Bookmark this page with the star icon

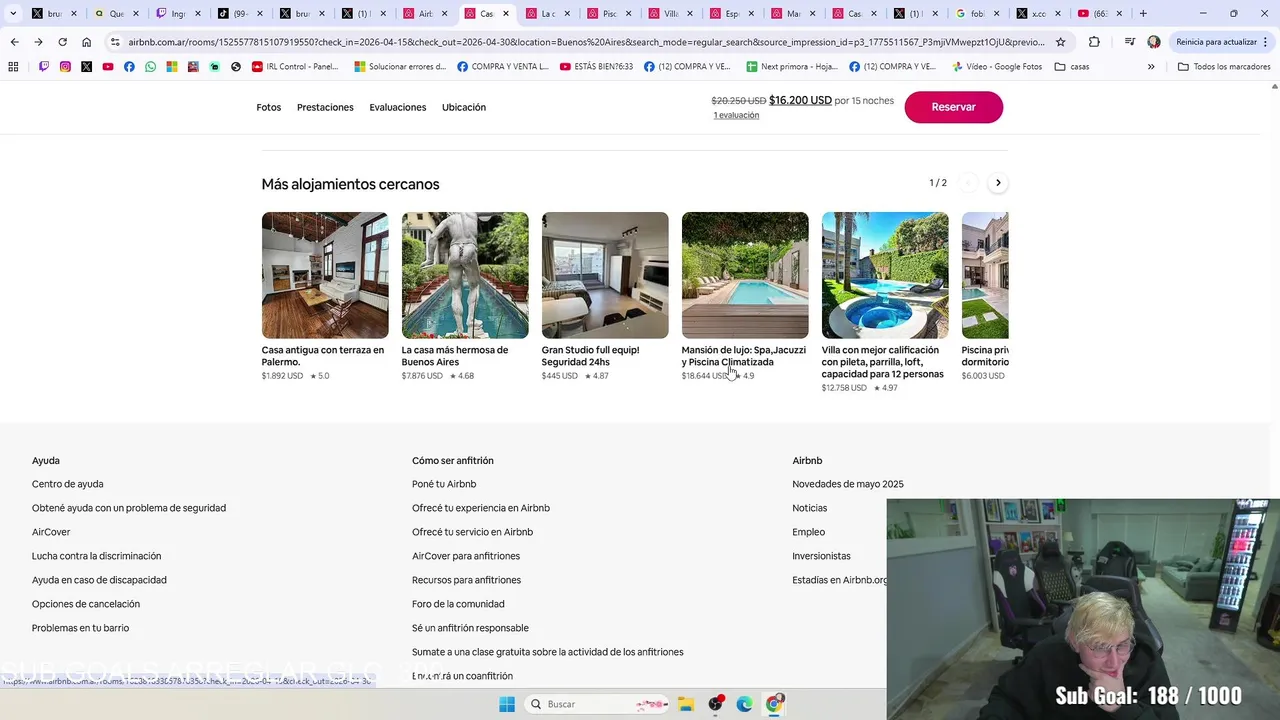click(x=1061, y=42)
